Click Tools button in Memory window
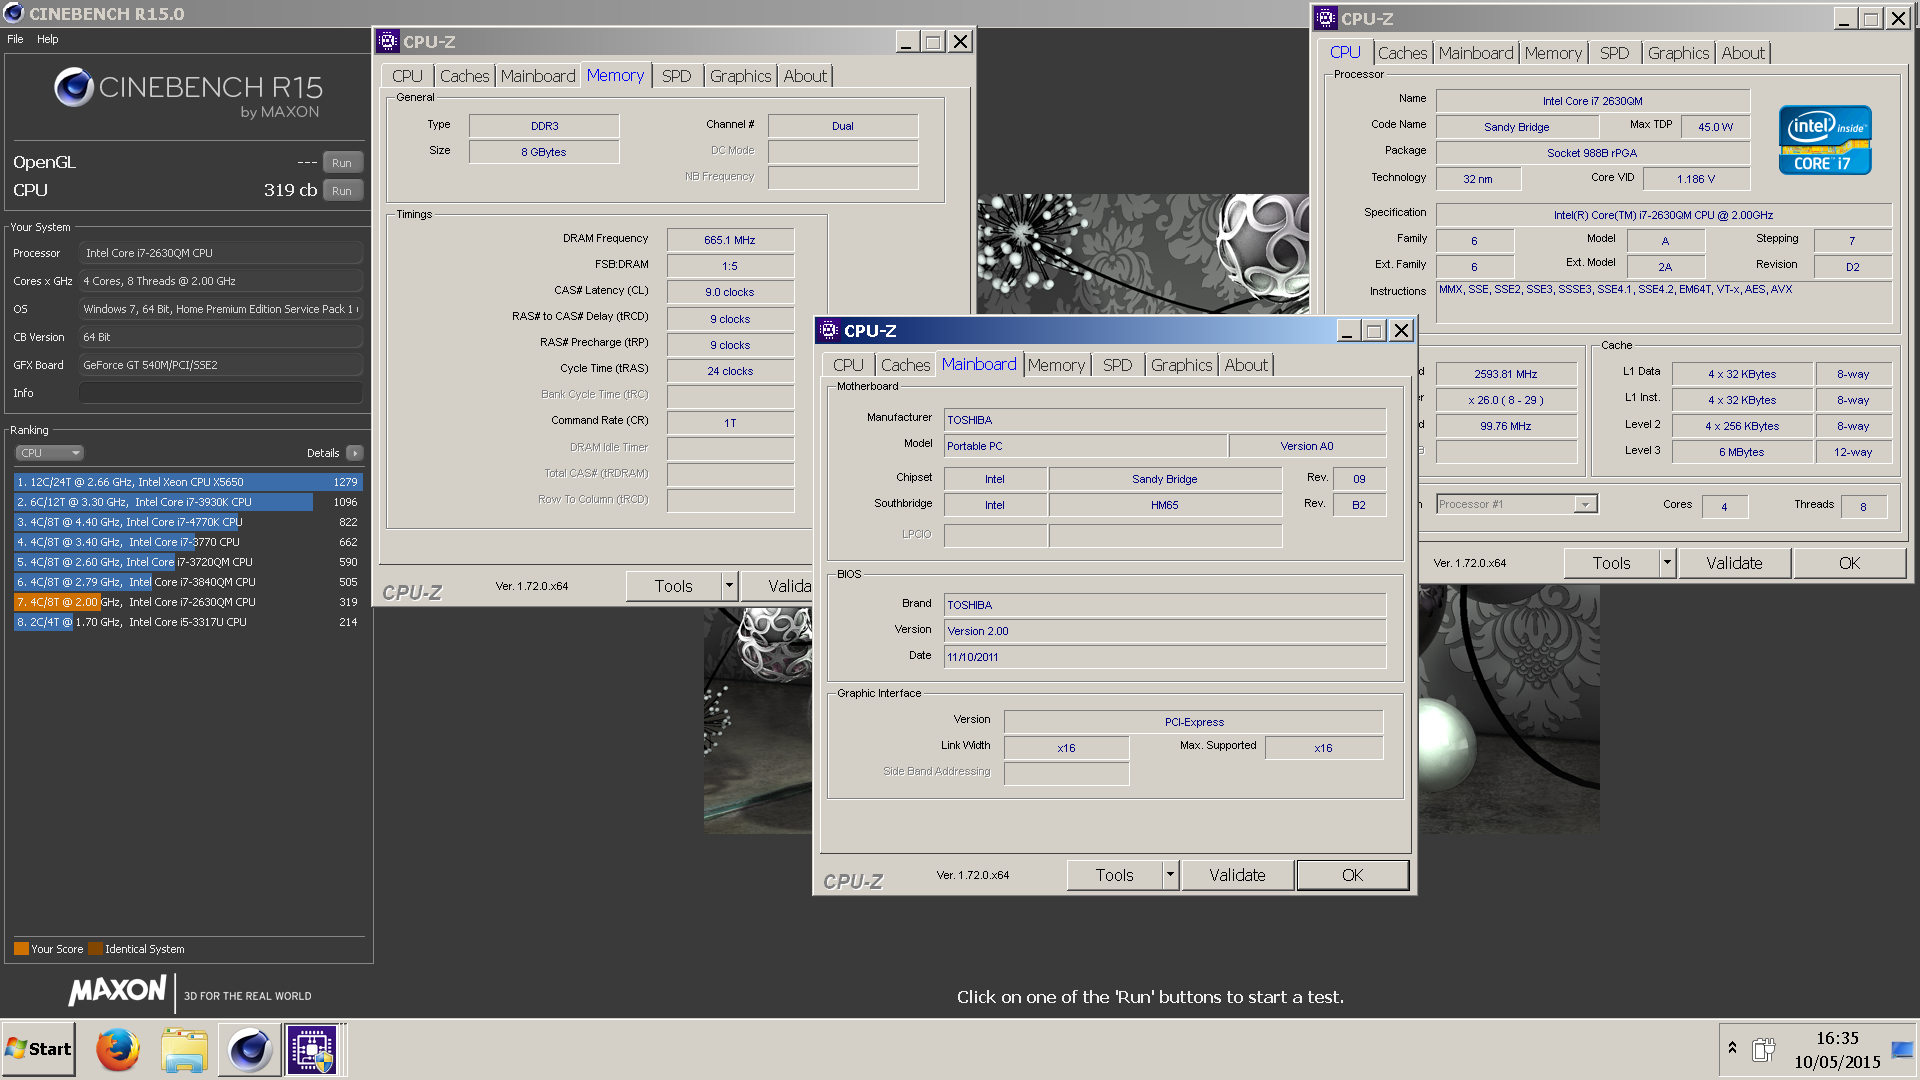Screen dimensions: 1920x1080 (673, 586)
